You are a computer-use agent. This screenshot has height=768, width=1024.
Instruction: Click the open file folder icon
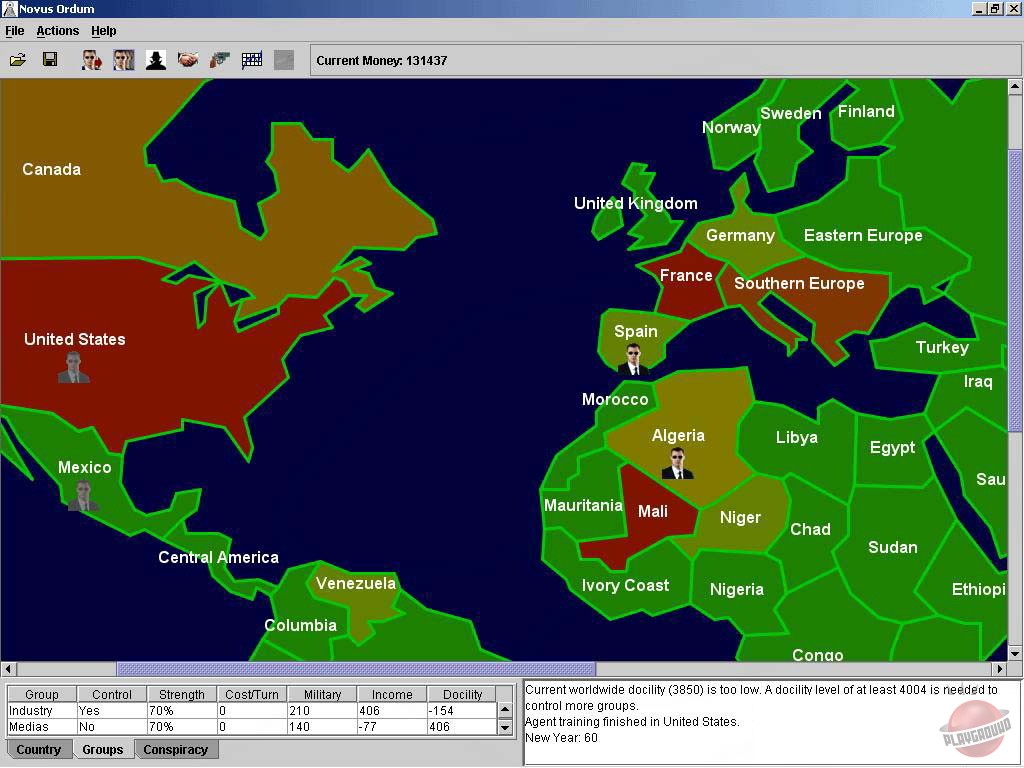pos(18,60)
